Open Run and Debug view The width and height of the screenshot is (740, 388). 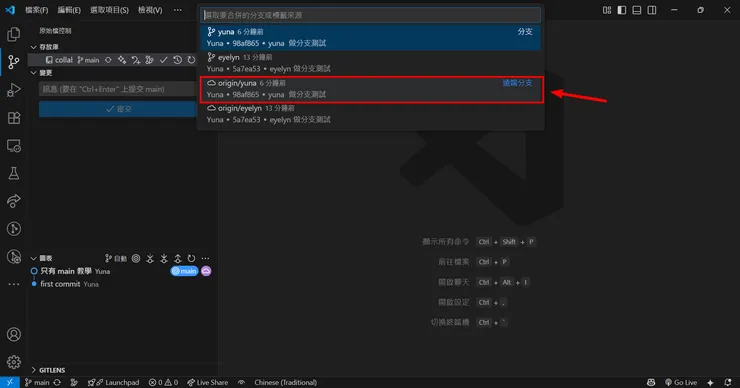coord(14,90)
